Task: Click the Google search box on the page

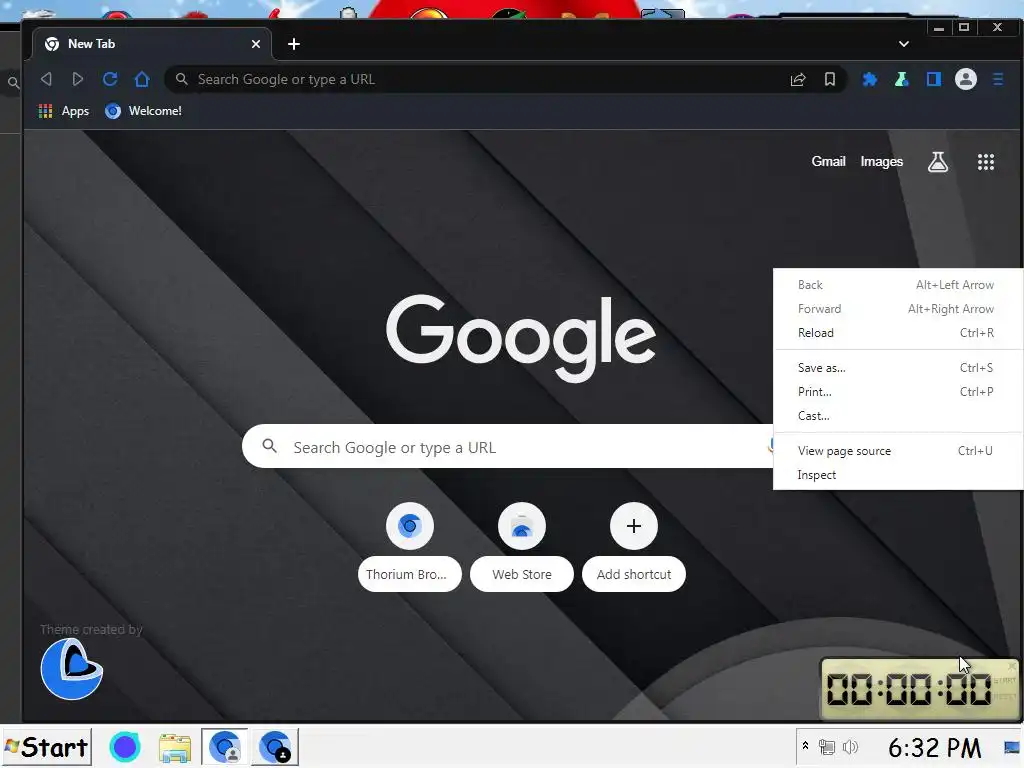Action: (507, 447)
